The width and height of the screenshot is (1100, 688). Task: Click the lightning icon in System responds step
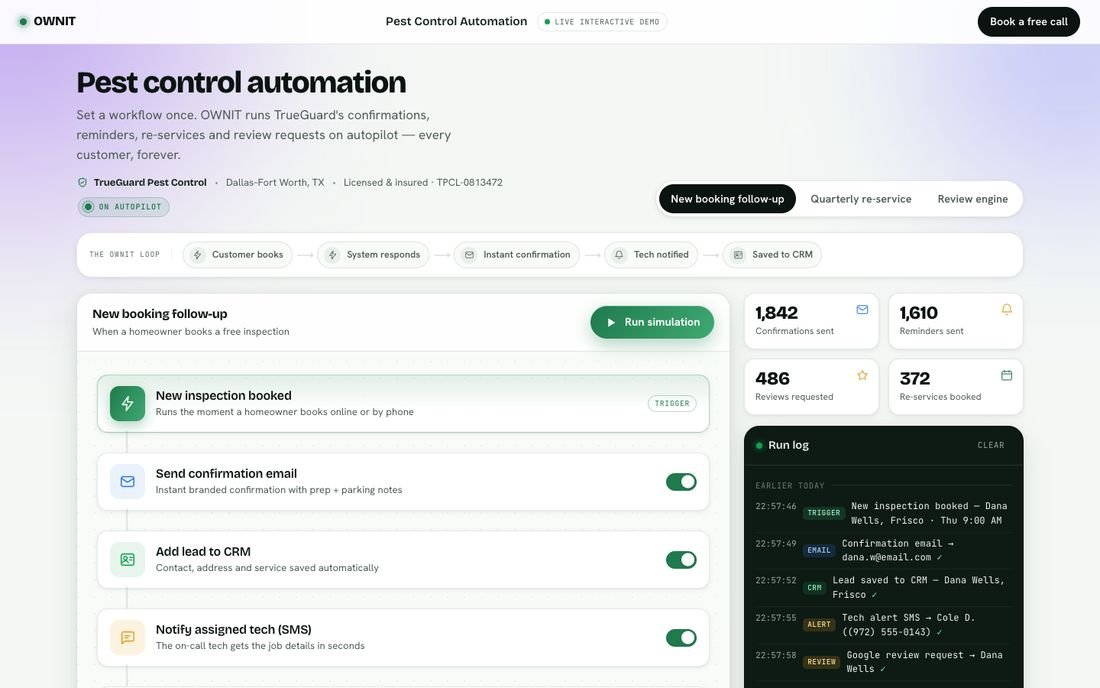click(x=333, y=255)
